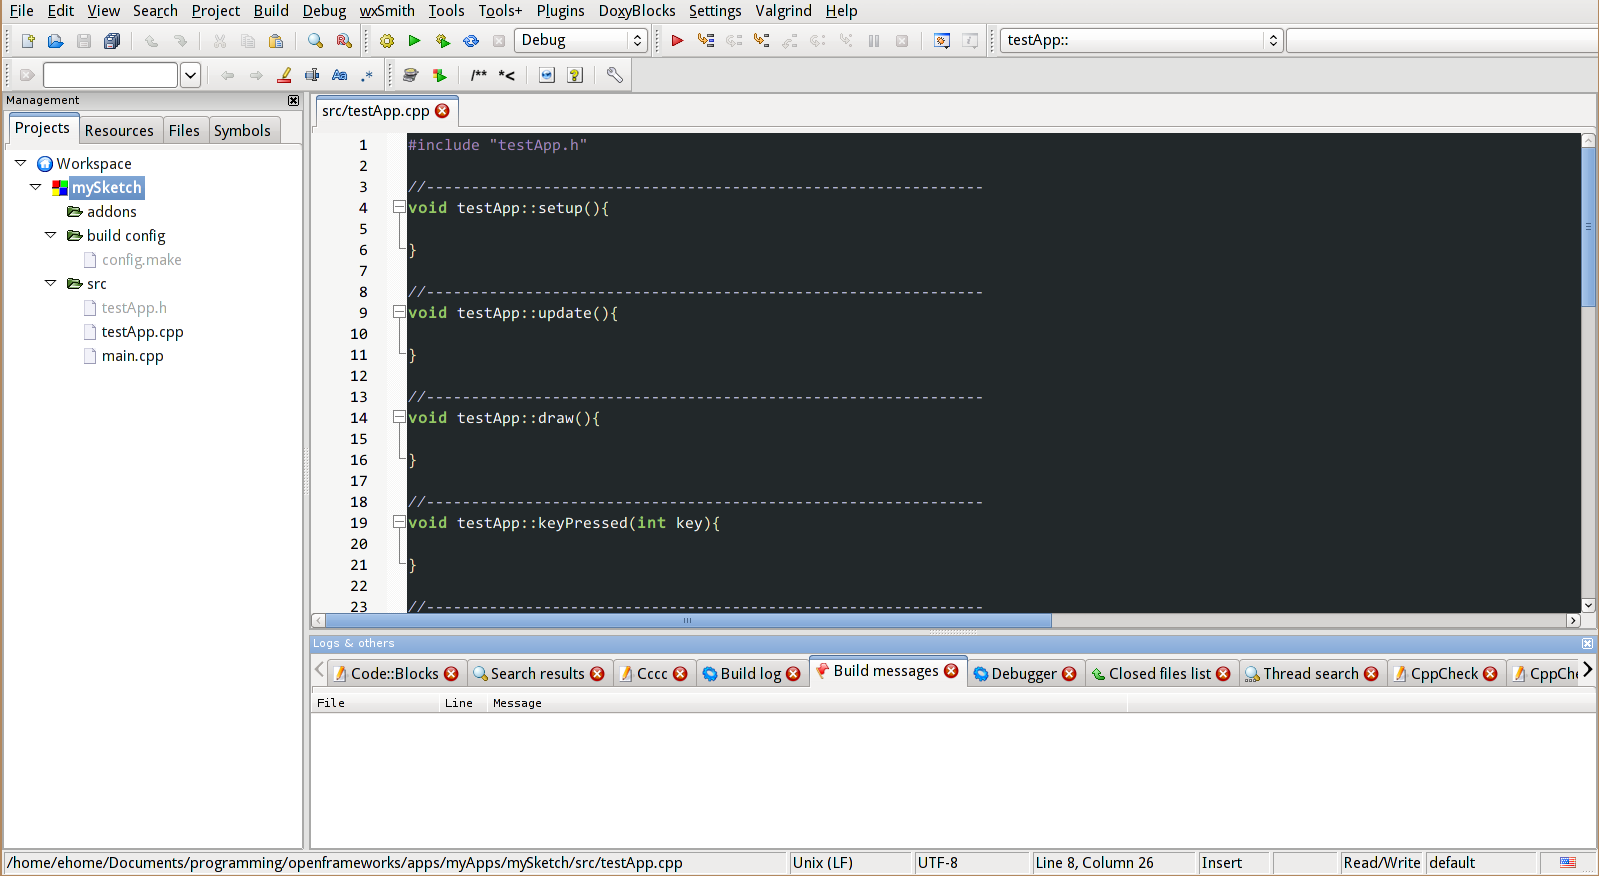The image size is (1599, 876).
Task: Open the testApp:: scope dropdown
Action: tap(1141, 40)
